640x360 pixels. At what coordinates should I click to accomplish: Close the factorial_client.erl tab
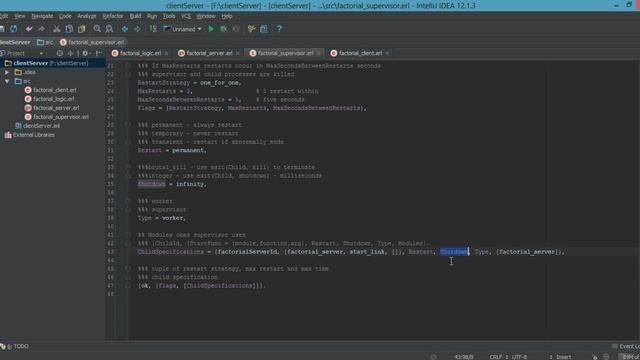(x=387, y=53)
